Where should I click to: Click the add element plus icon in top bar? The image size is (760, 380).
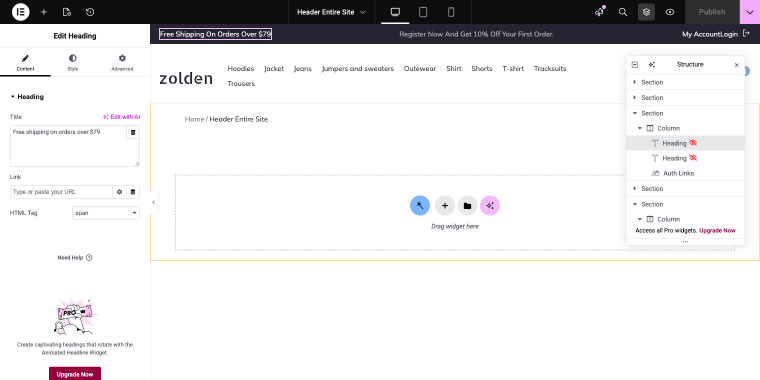44,12
